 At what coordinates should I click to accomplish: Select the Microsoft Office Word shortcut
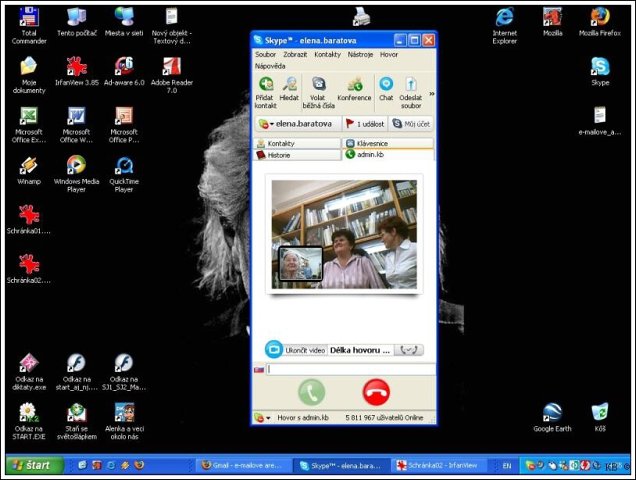click(76, 125)
